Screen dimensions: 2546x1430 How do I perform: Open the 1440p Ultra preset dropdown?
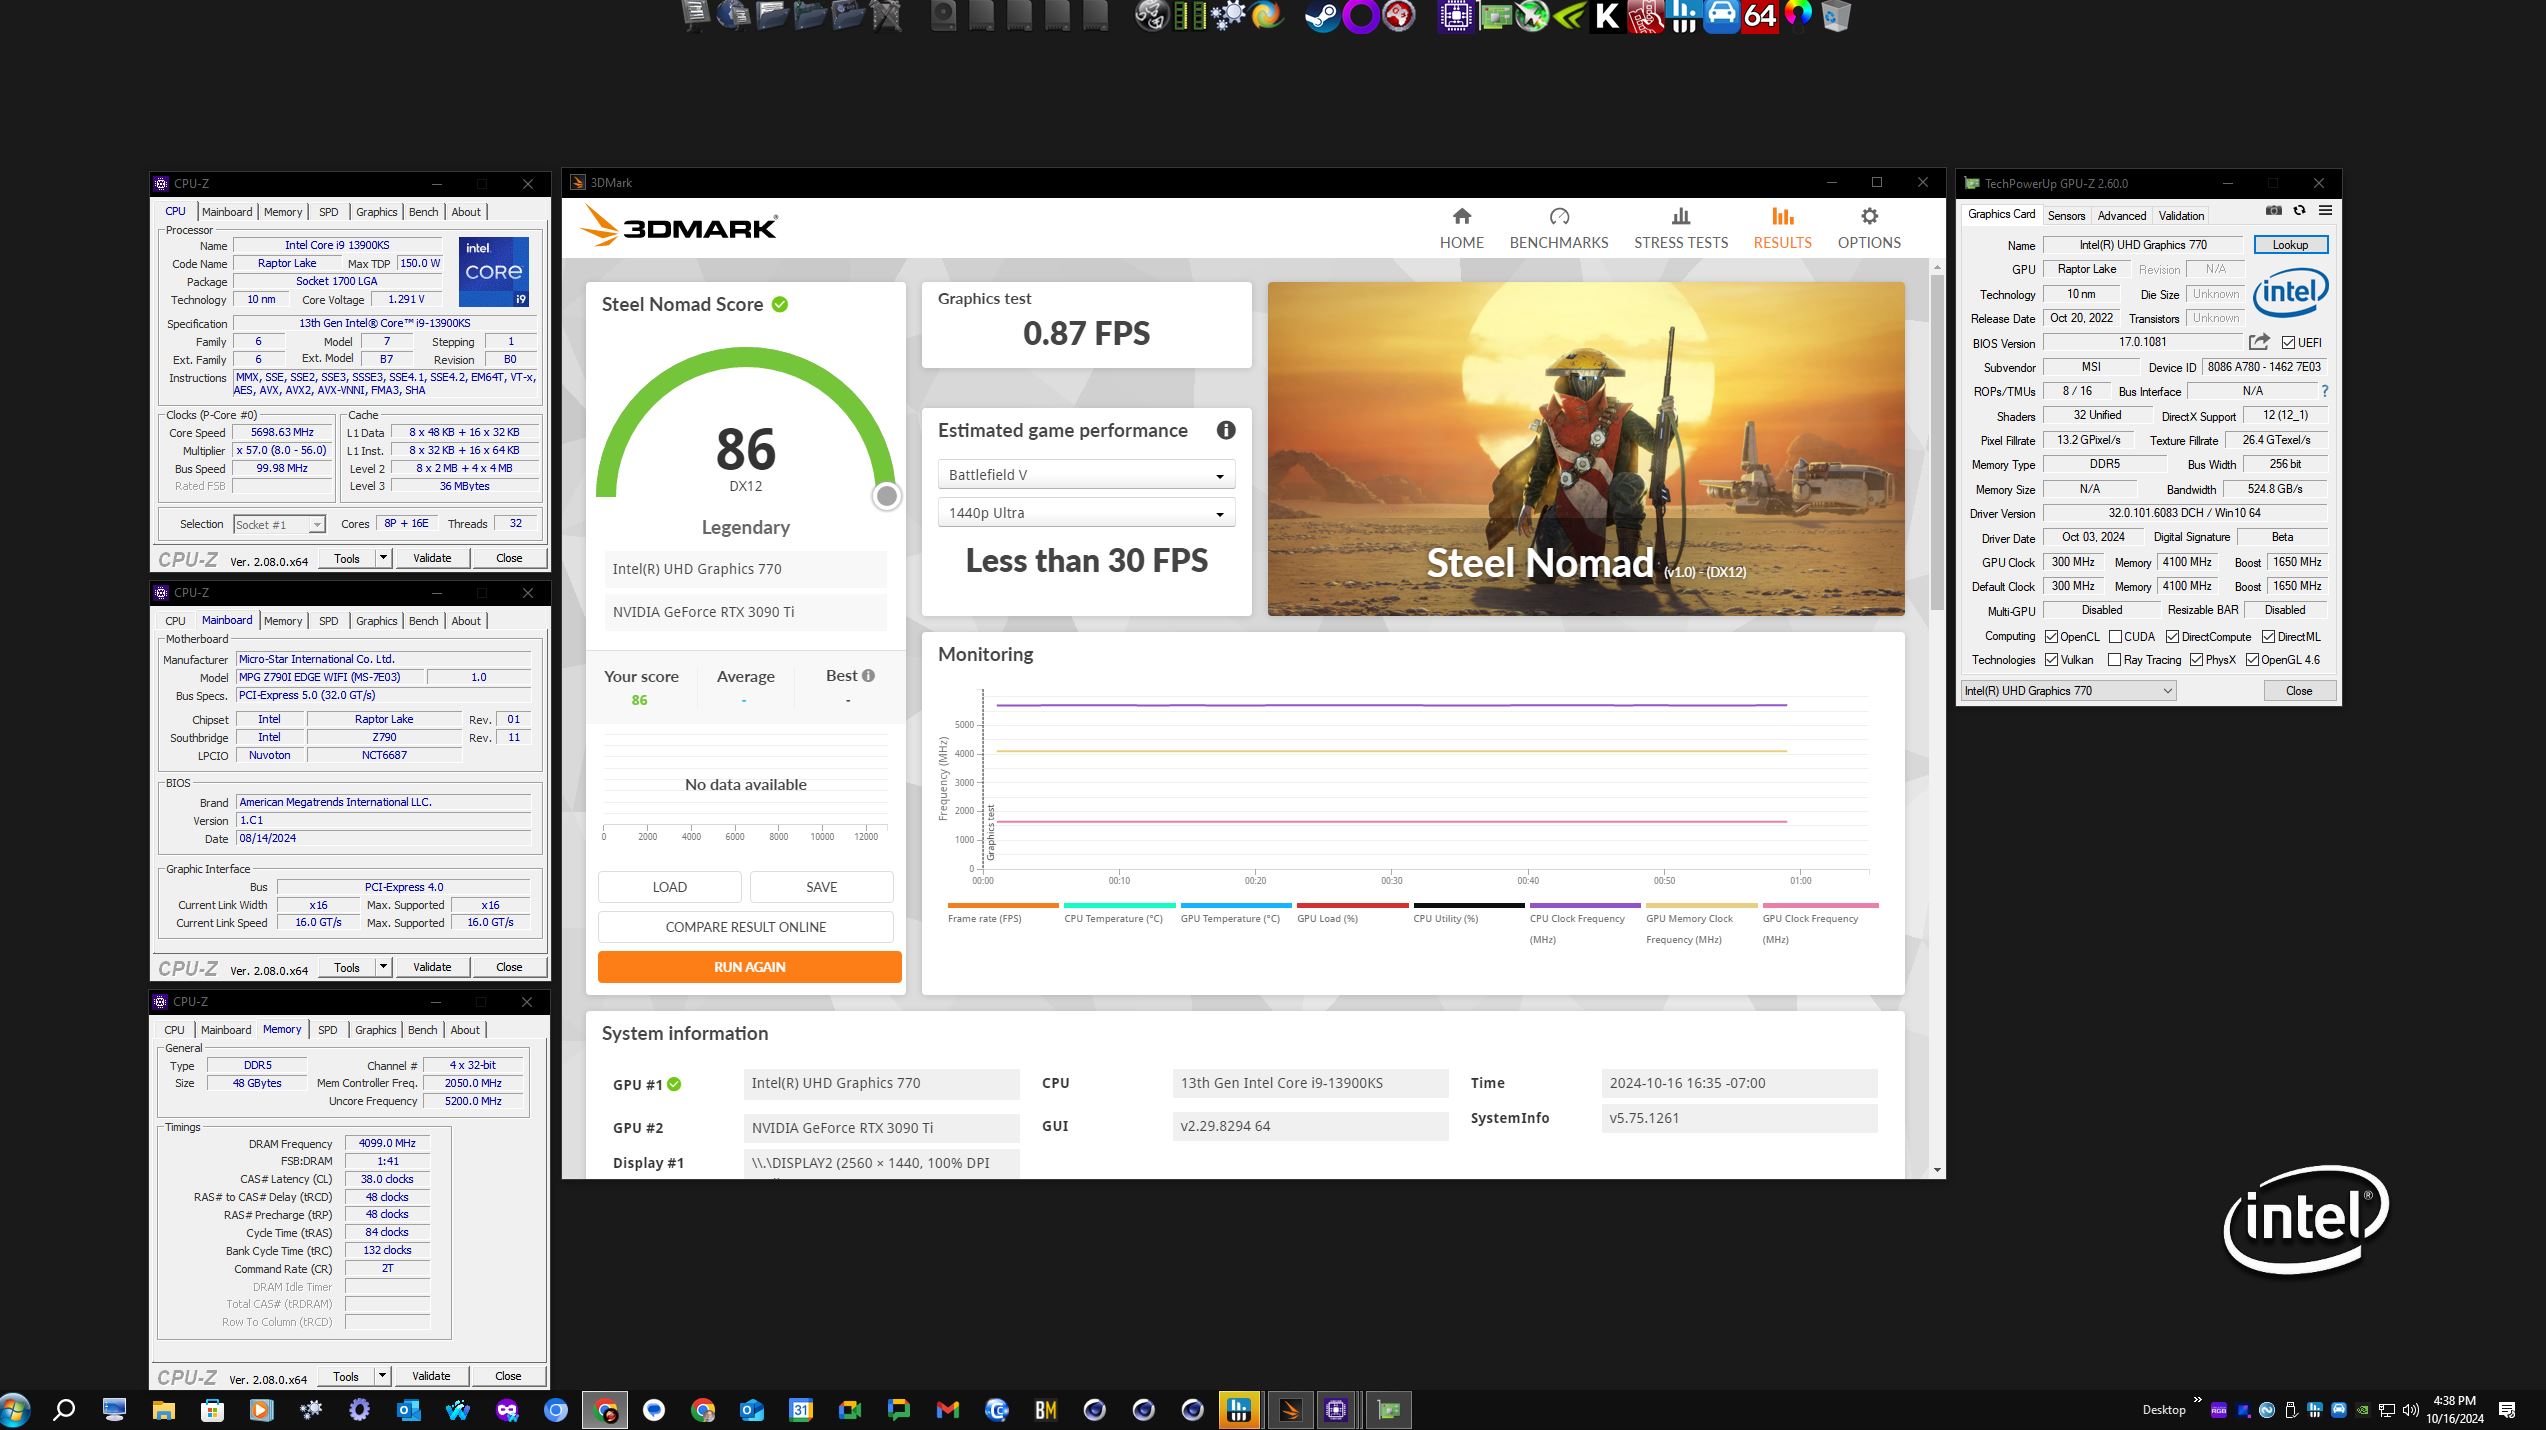[x=1086, y=512]
